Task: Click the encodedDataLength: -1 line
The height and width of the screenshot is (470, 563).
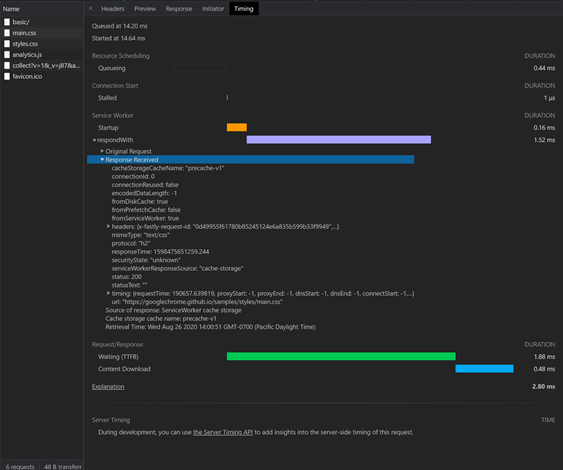Action: pos(144,193)
